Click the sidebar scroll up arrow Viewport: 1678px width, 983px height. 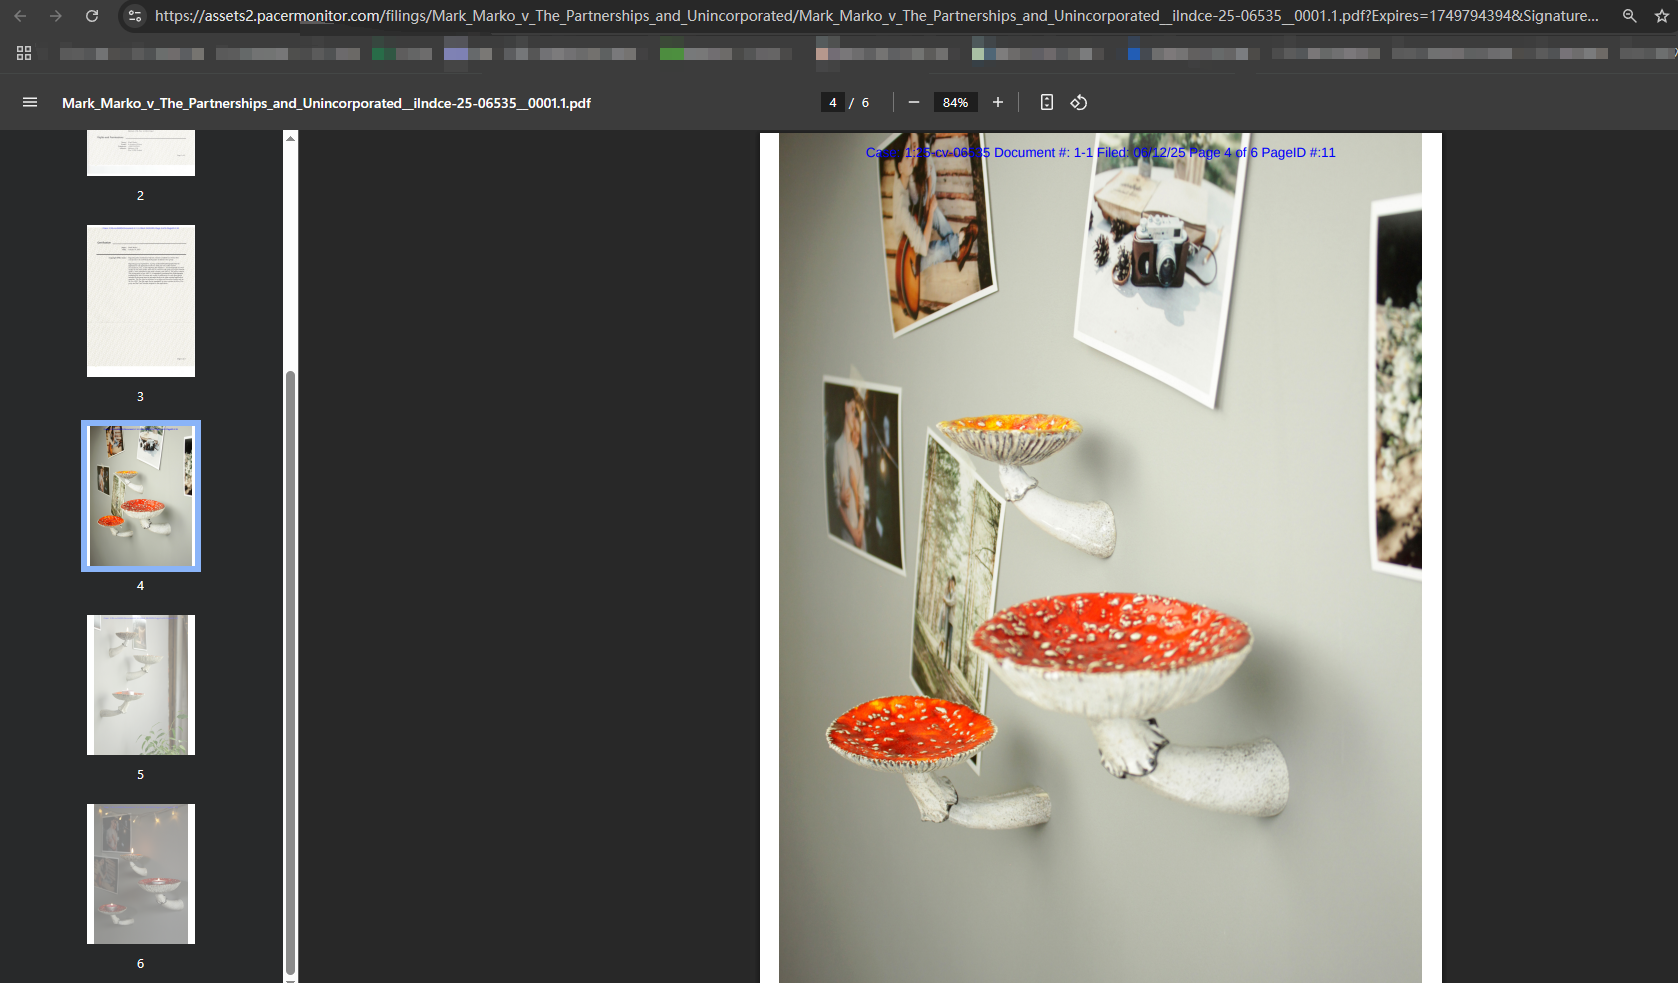[x=290, y=138]
